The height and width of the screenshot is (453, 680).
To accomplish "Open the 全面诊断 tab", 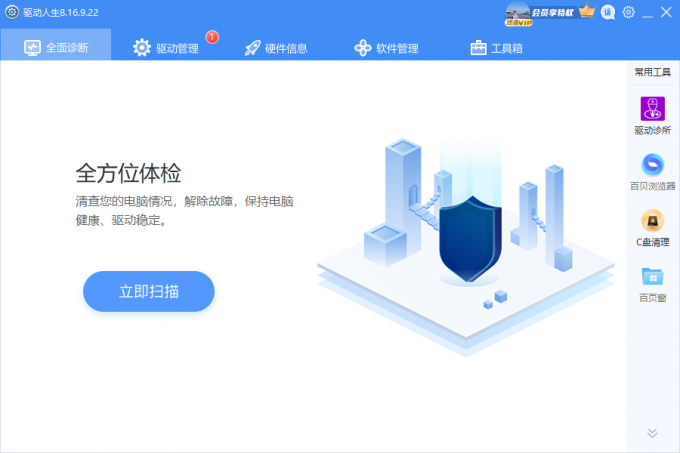I will [x=56, y=45].
